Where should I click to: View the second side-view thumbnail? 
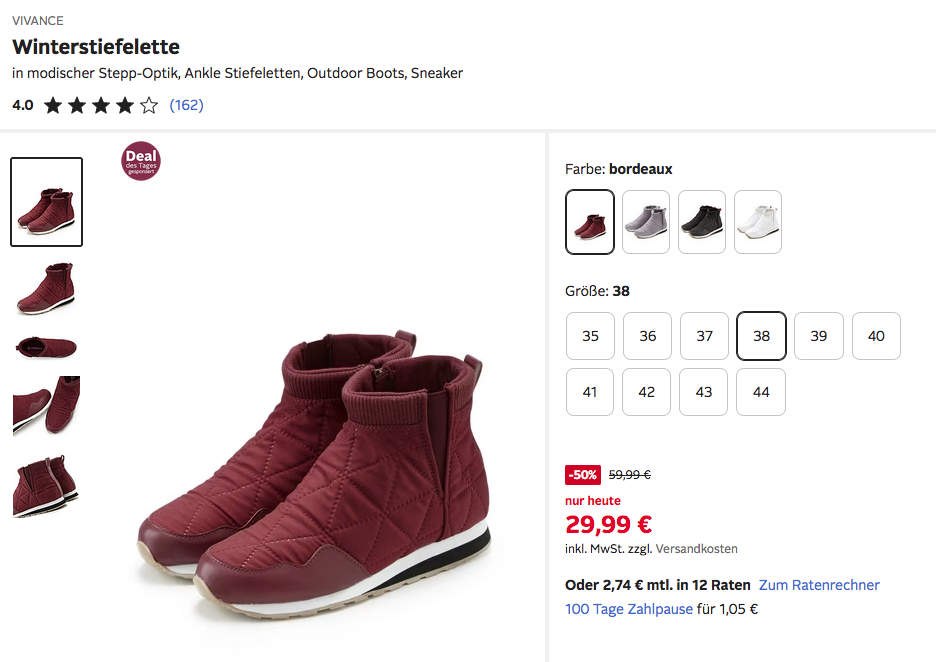click(46, 288)
